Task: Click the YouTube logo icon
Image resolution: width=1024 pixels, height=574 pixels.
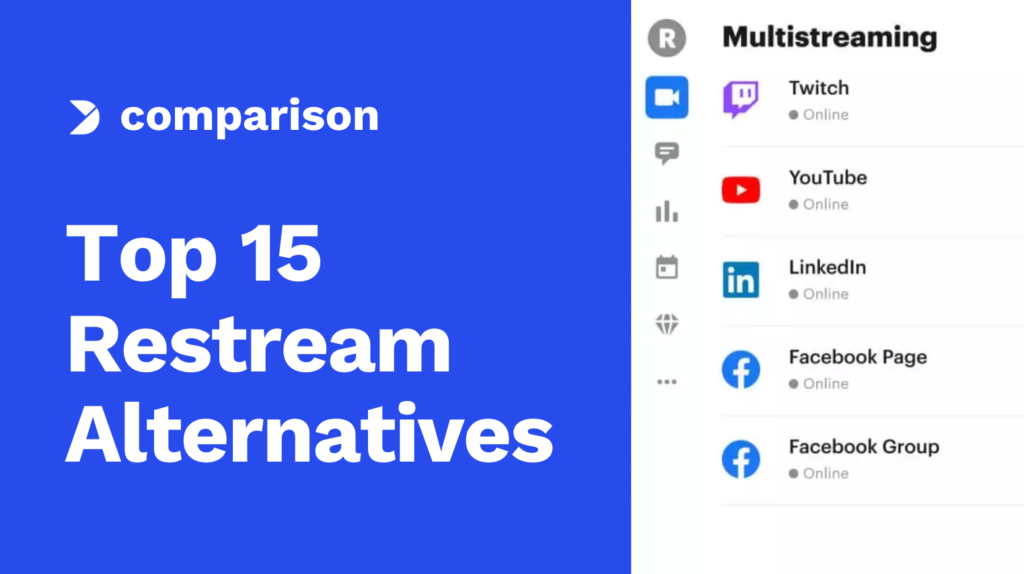Action: tap(741, 190)
